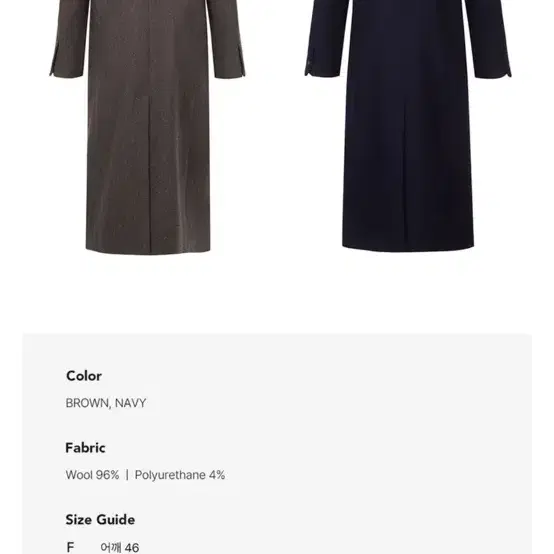Click the Size Guide heading

click(100, 520)
